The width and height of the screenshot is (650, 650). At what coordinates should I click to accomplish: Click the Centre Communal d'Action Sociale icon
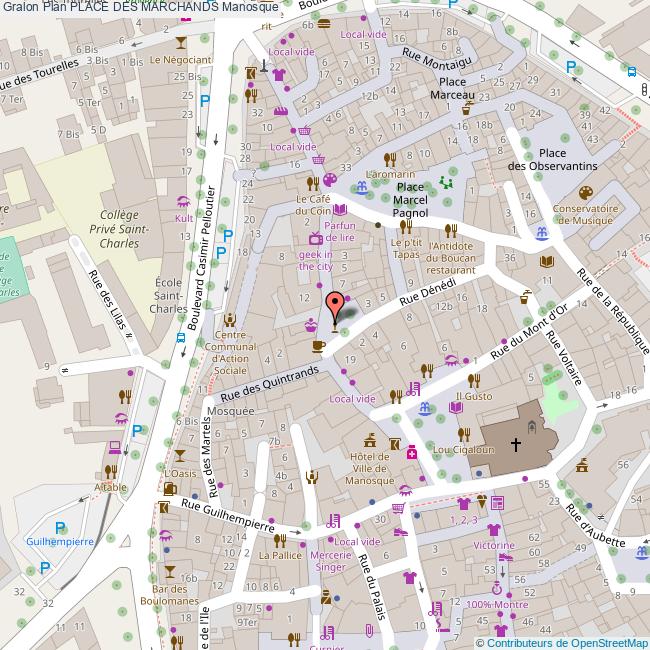tap(231, 319)
